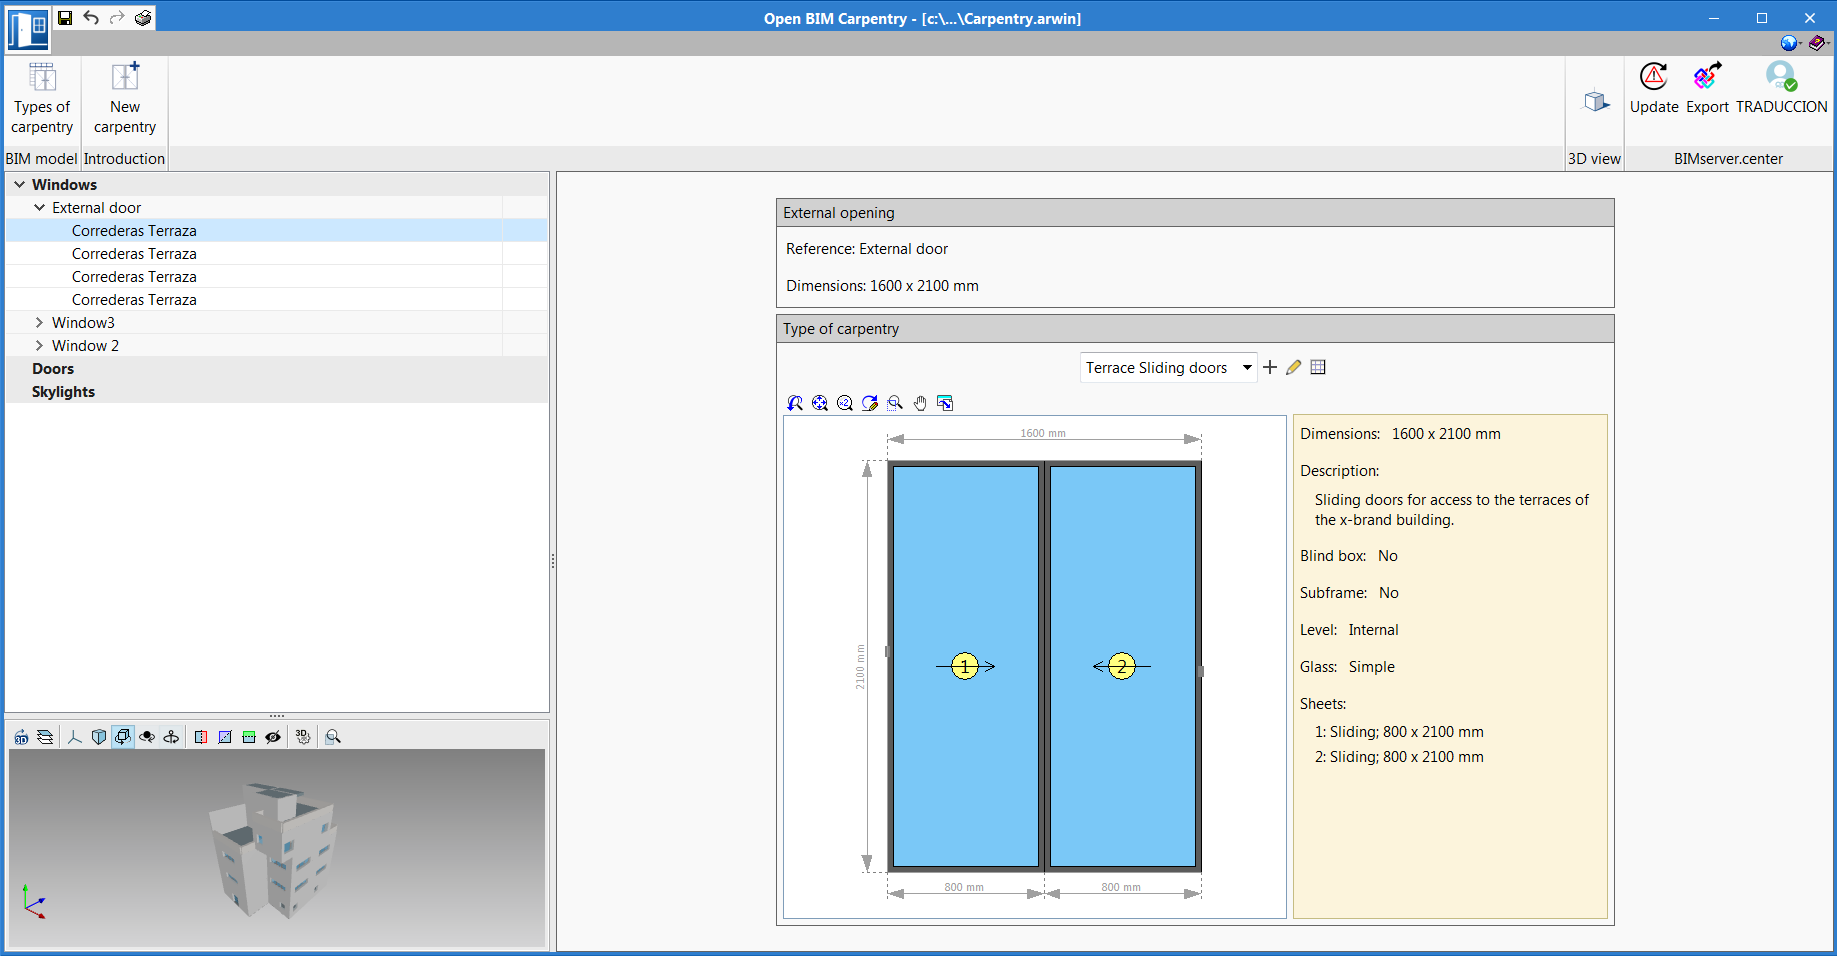The height and width of the screenshot is (956, 1837).
Task: Collapse the External door tree node
Action: [x=40, y=207]
